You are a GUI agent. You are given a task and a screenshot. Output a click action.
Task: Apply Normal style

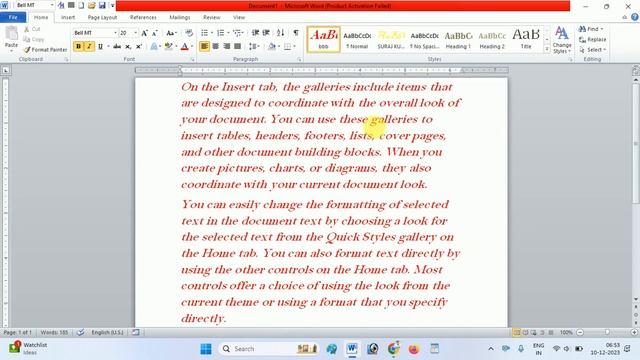tap(357, 40)
